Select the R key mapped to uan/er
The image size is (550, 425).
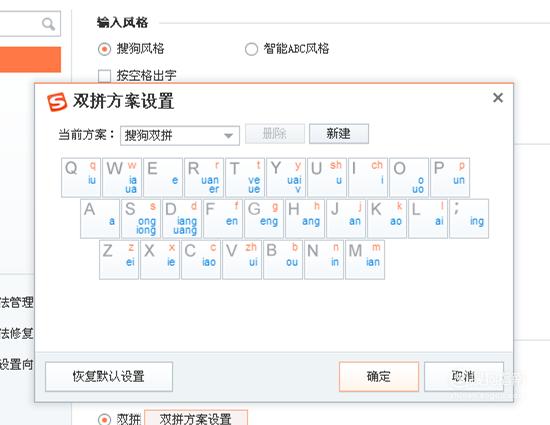point(204,177)
